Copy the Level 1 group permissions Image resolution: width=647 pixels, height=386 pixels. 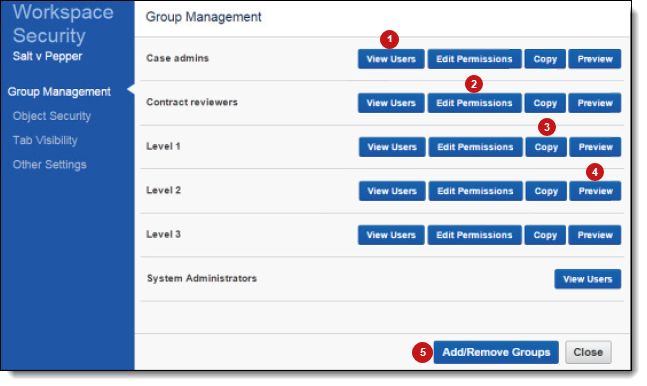tap(546, 147)
